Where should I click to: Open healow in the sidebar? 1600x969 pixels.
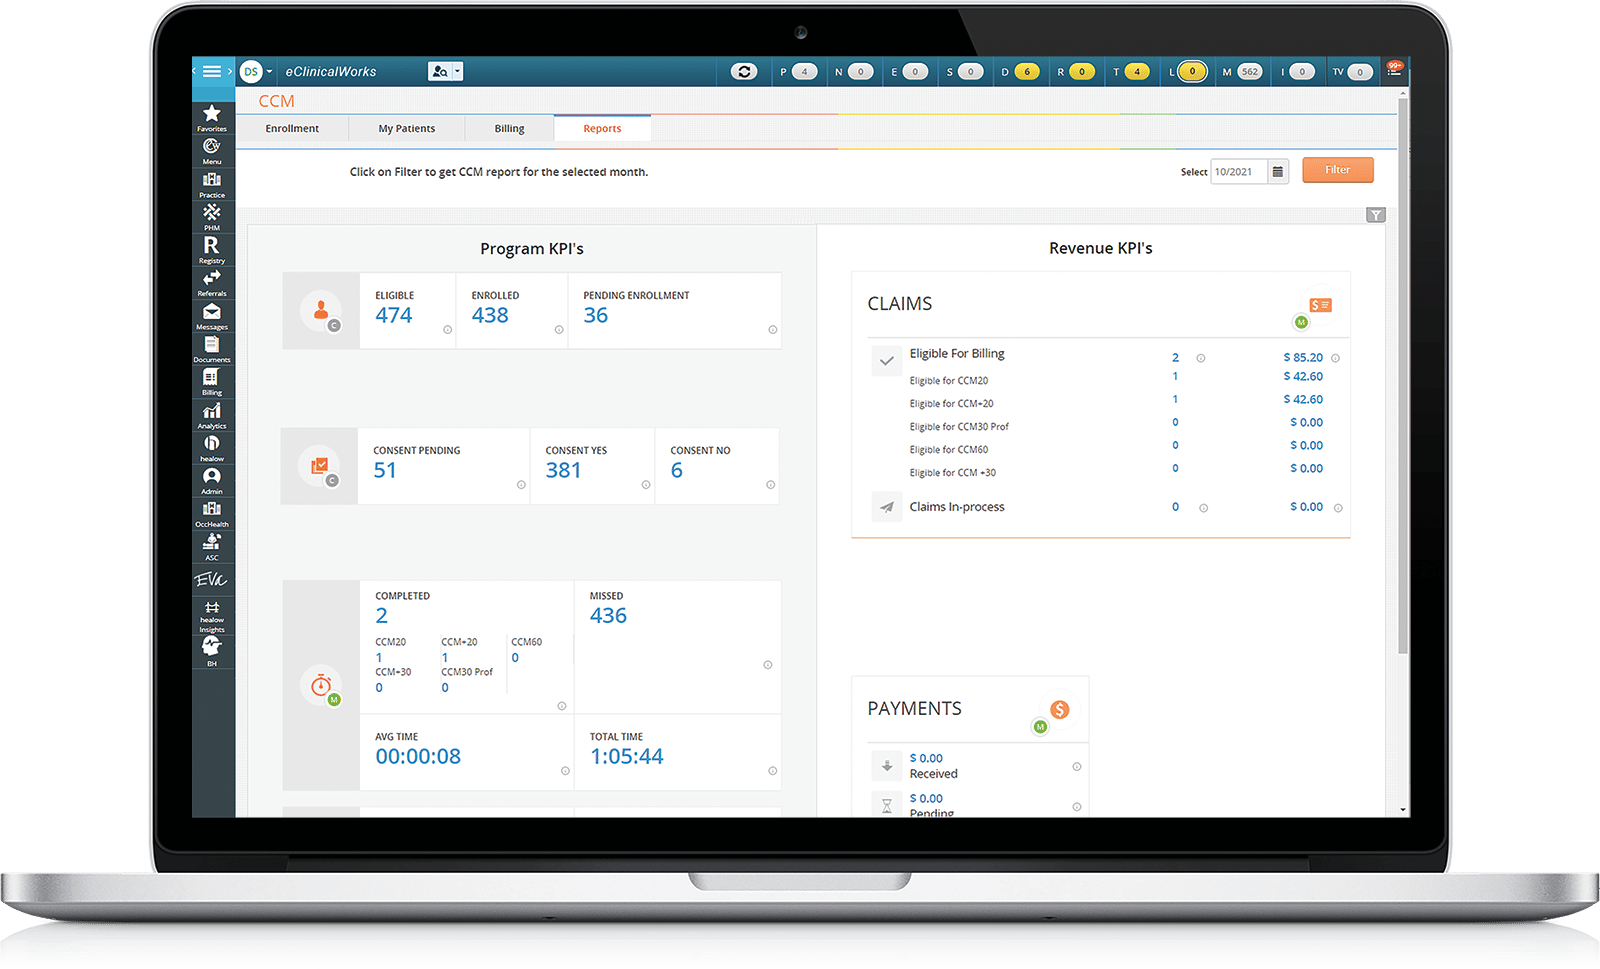point(212,447)
